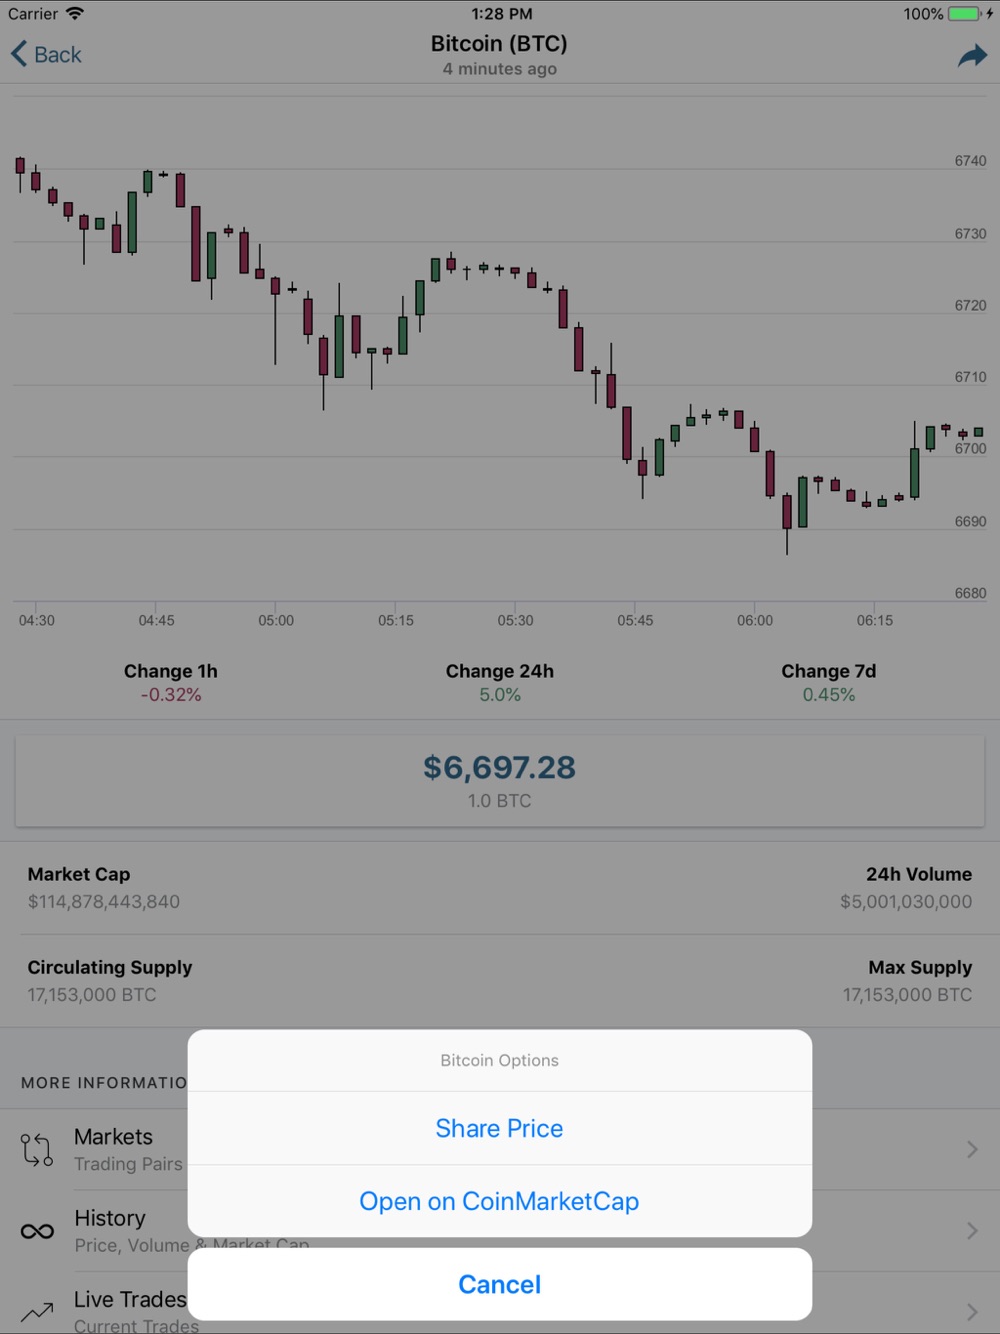Image resolution: width=1000 pixels, height=1334 pixels.
Task: Tap the $6,697.28 price box
Action: pyautogui.click(x=500, y=781)
